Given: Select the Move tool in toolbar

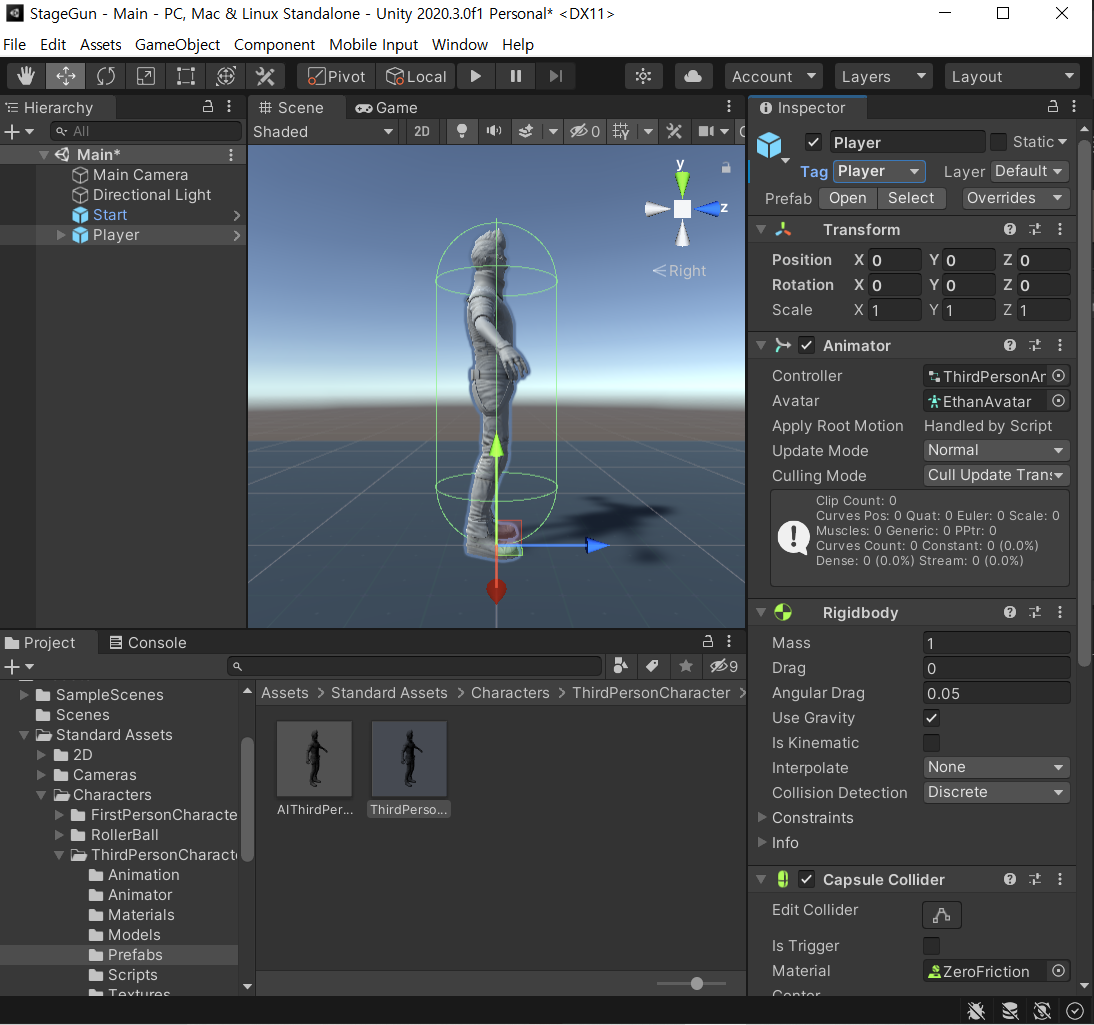Looking at the screenshot, I should click(66, 76).
